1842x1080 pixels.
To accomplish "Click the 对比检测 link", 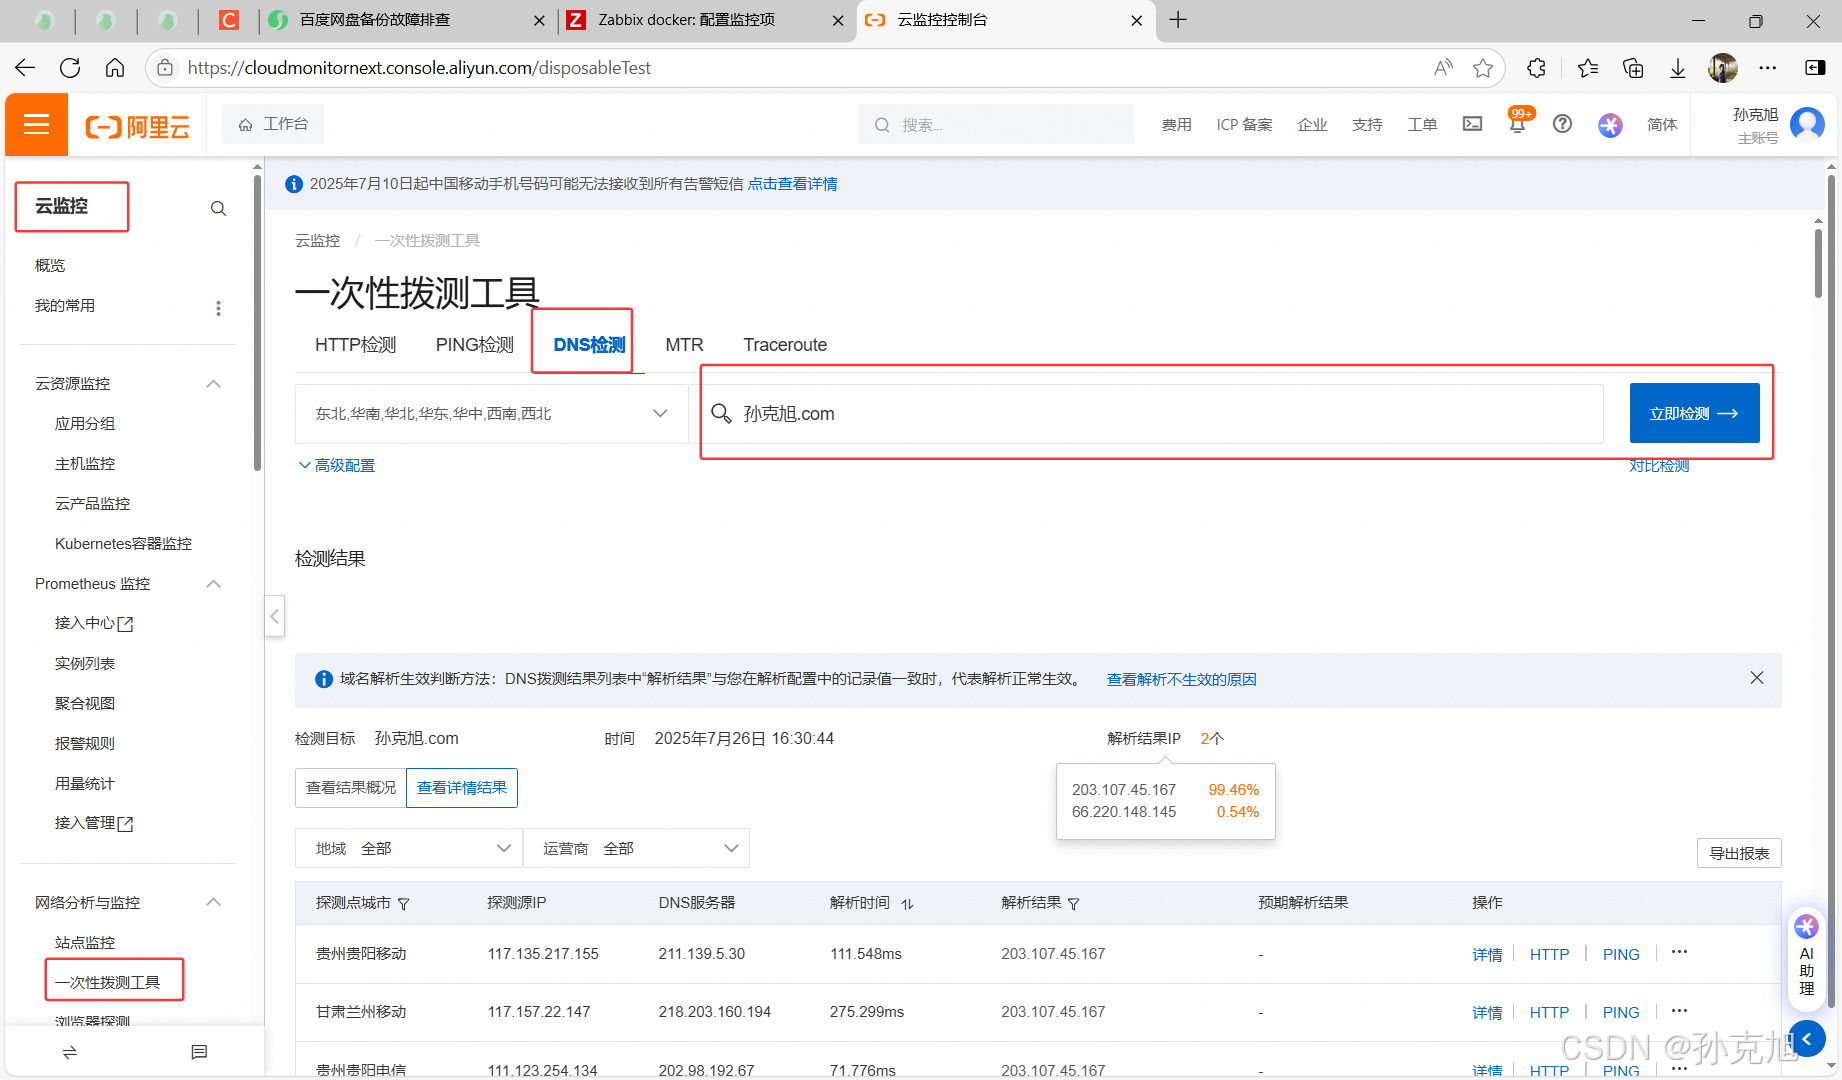I will (x=1659, y=465).
